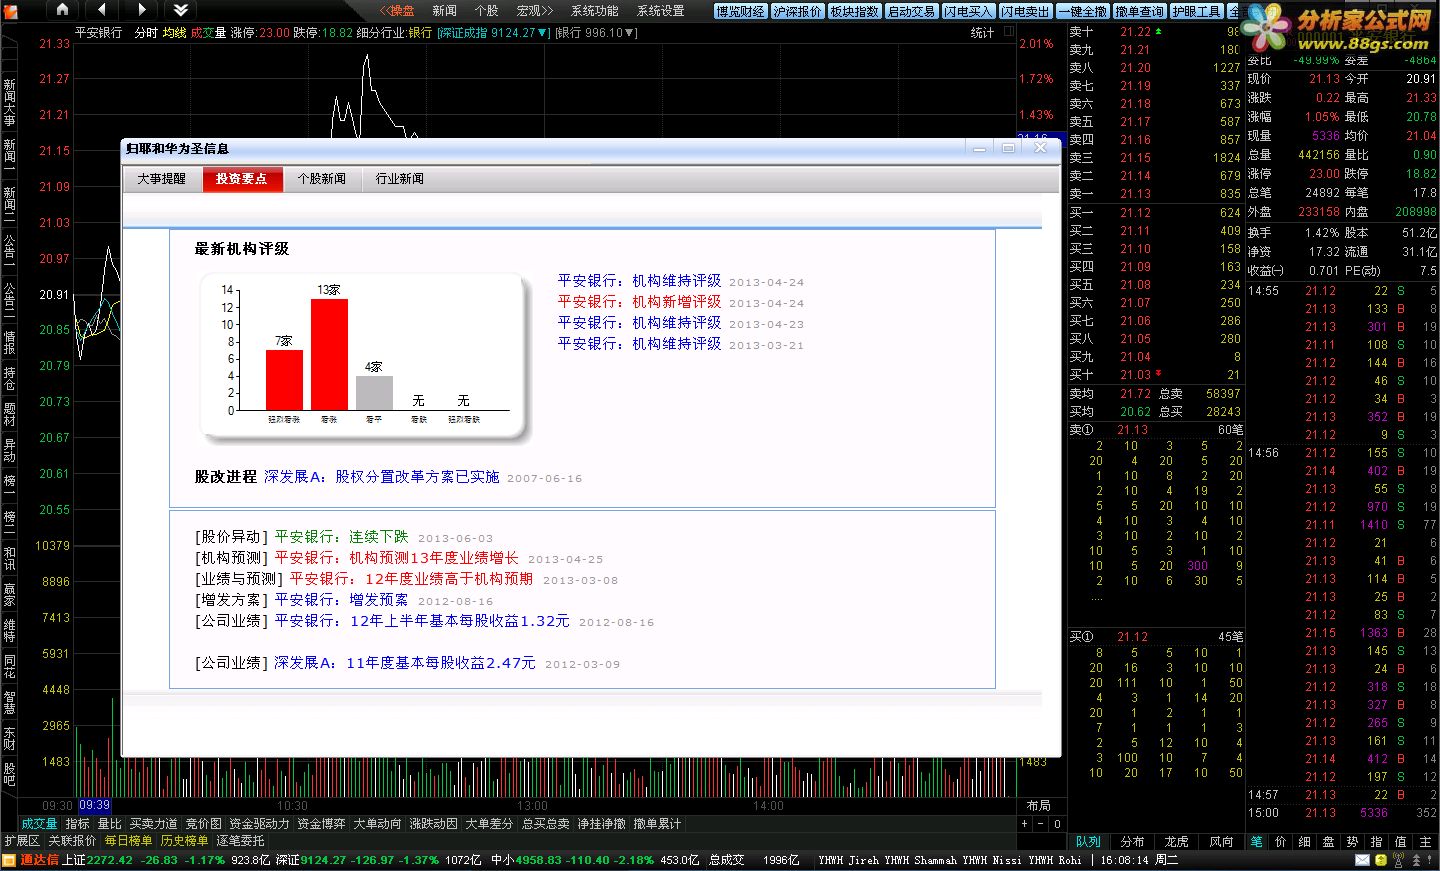Click the 板块指数 toolbar button
This screenshot has width=1440, height=871.
(854, 11)
